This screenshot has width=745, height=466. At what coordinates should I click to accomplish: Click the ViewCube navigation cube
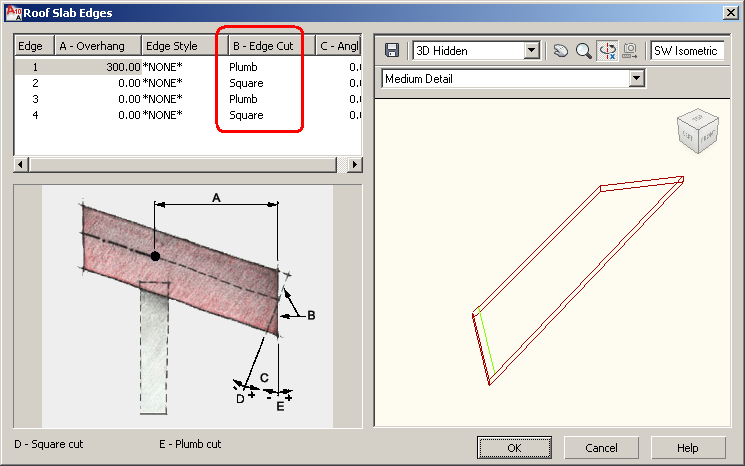pyautogui.click(x=696, y=132)
